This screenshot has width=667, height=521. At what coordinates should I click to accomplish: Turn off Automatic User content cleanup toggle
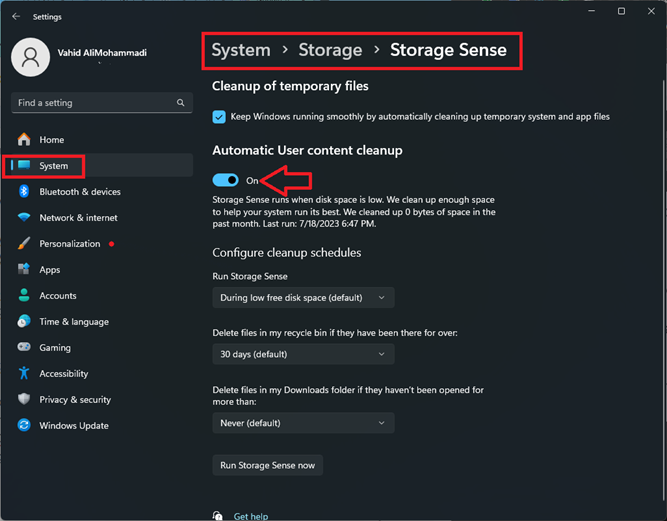[x=225, y=180]
